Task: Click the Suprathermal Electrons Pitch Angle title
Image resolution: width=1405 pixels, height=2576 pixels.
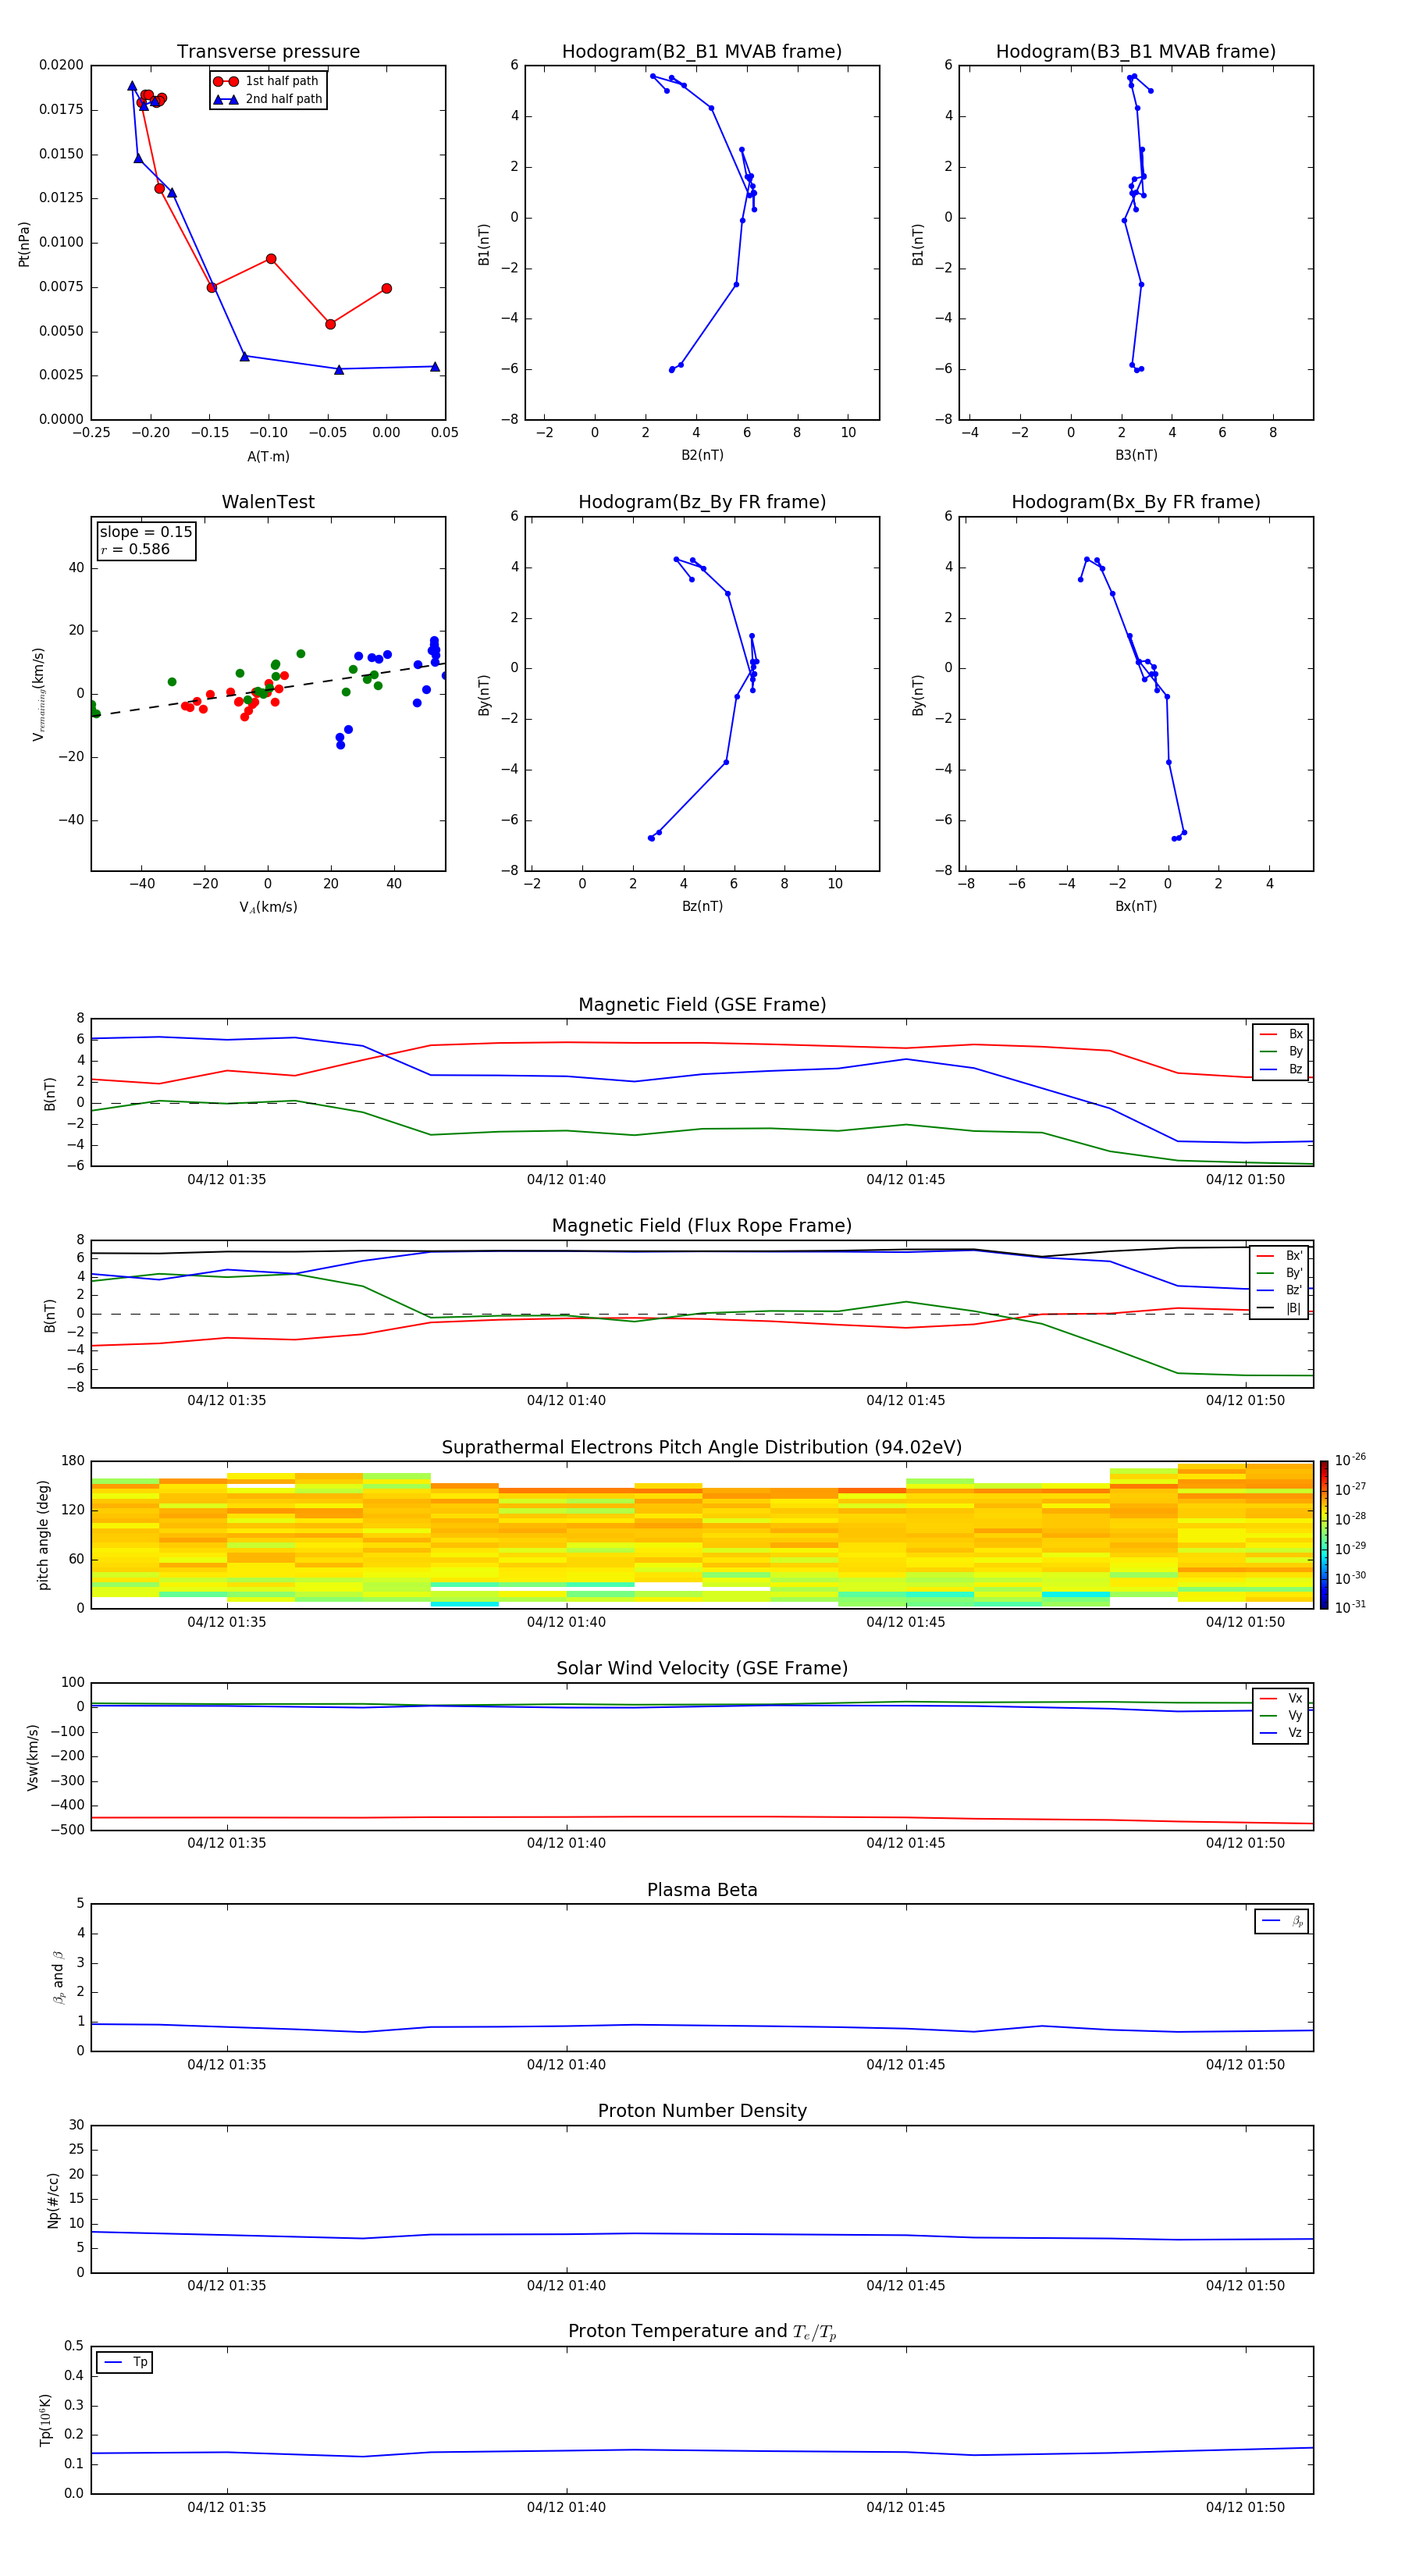Action: (702, 1448)
